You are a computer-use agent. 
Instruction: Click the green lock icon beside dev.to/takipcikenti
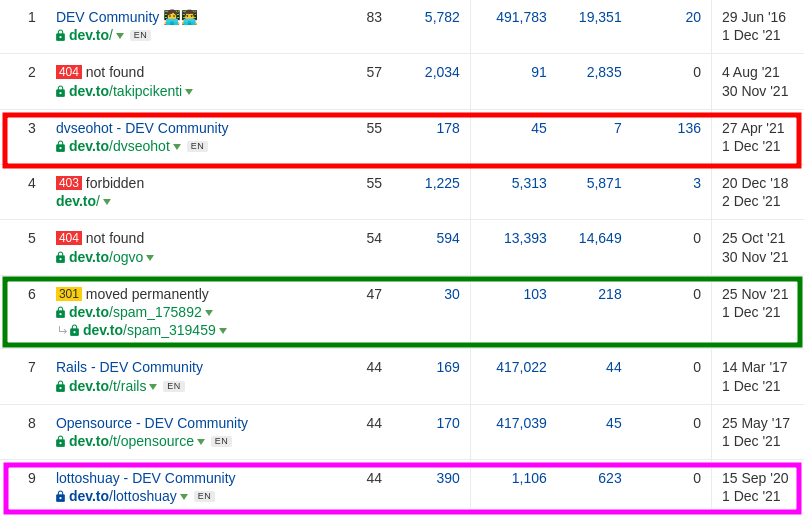[61, 91]
